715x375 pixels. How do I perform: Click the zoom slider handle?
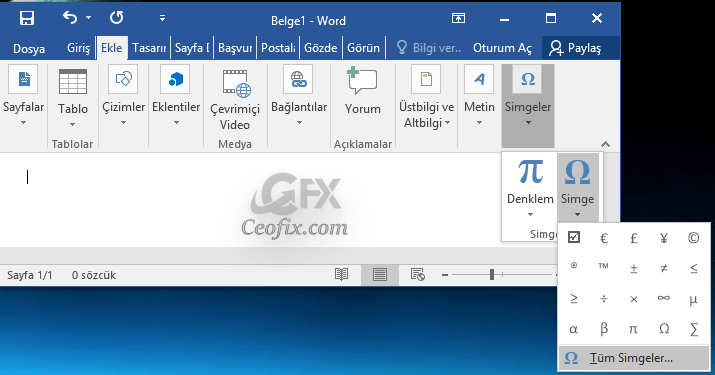point(492,274)
